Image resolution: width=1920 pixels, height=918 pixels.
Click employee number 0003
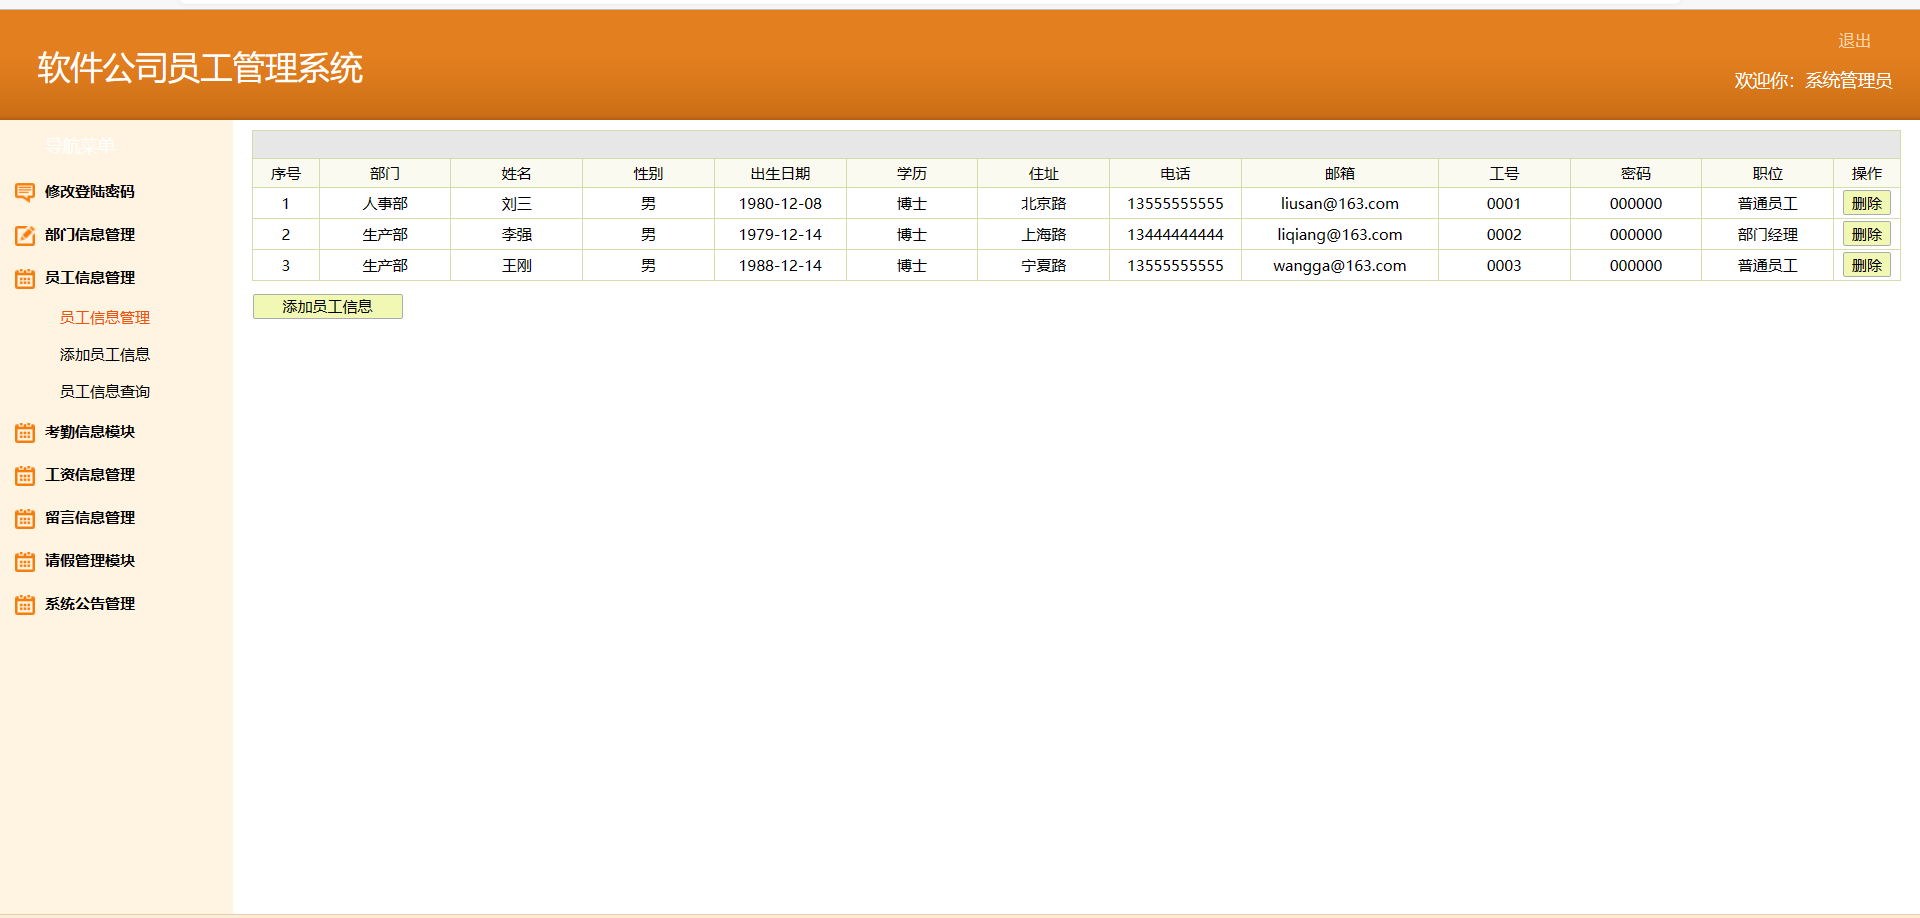pos(1504,265)
